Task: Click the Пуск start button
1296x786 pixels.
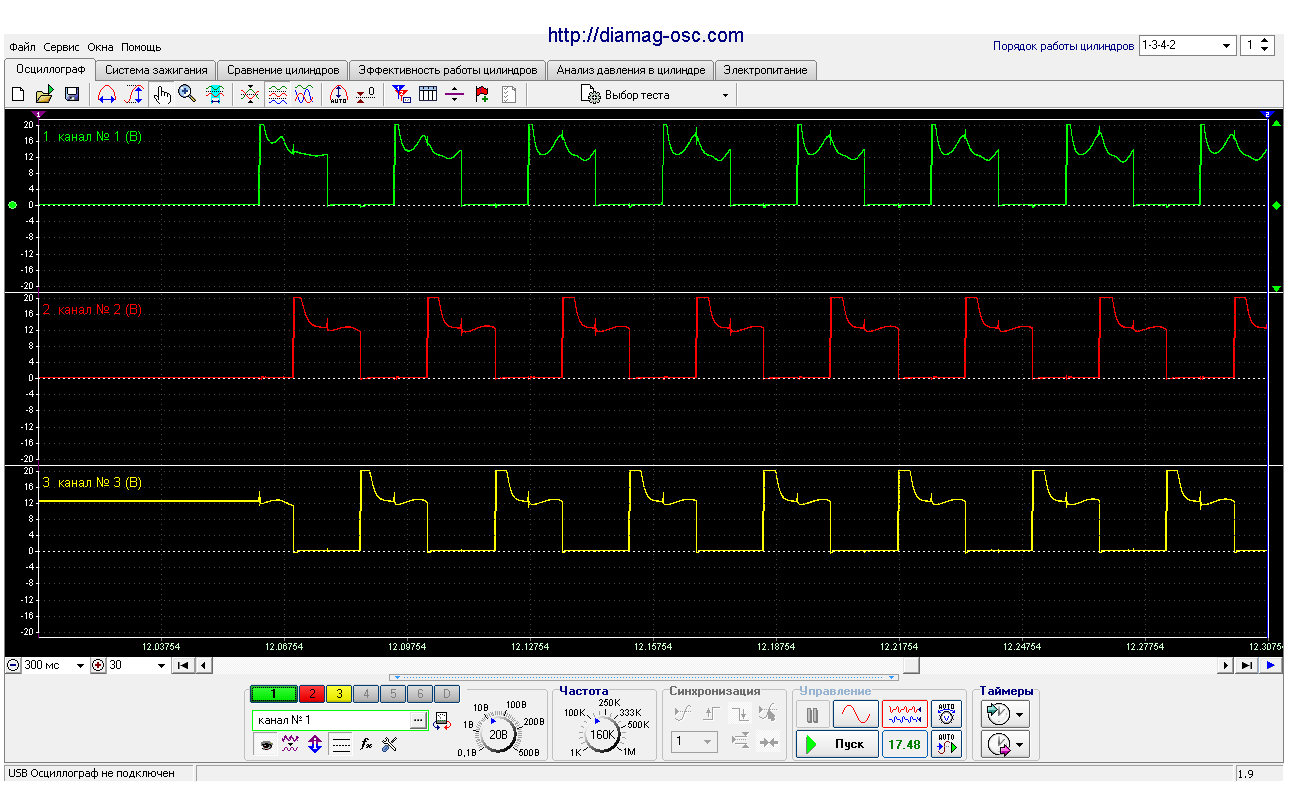Action: pyautogui.click(x=837, y=744)
